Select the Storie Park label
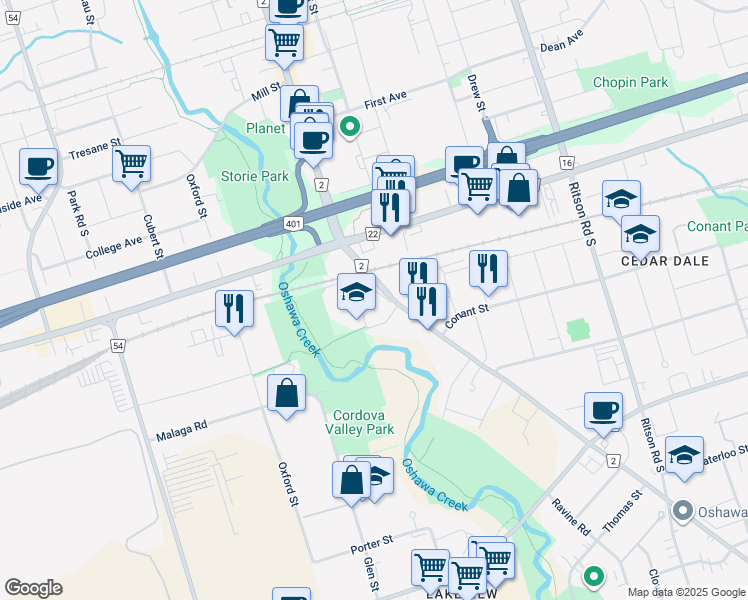The width and height of the screenshot is (748, 600). click(255, 176)
